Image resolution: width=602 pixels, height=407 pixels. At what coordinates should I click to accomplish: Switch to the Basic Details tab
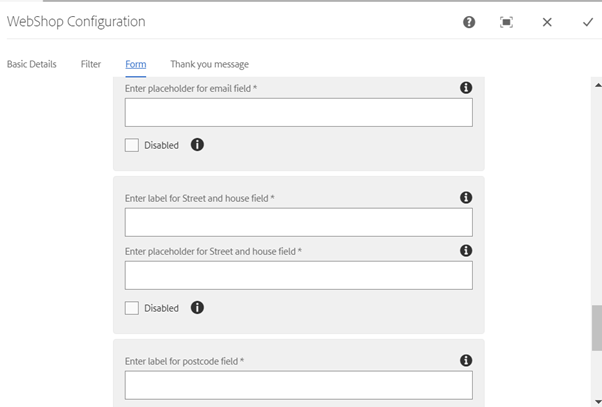(x=31, y=64)
